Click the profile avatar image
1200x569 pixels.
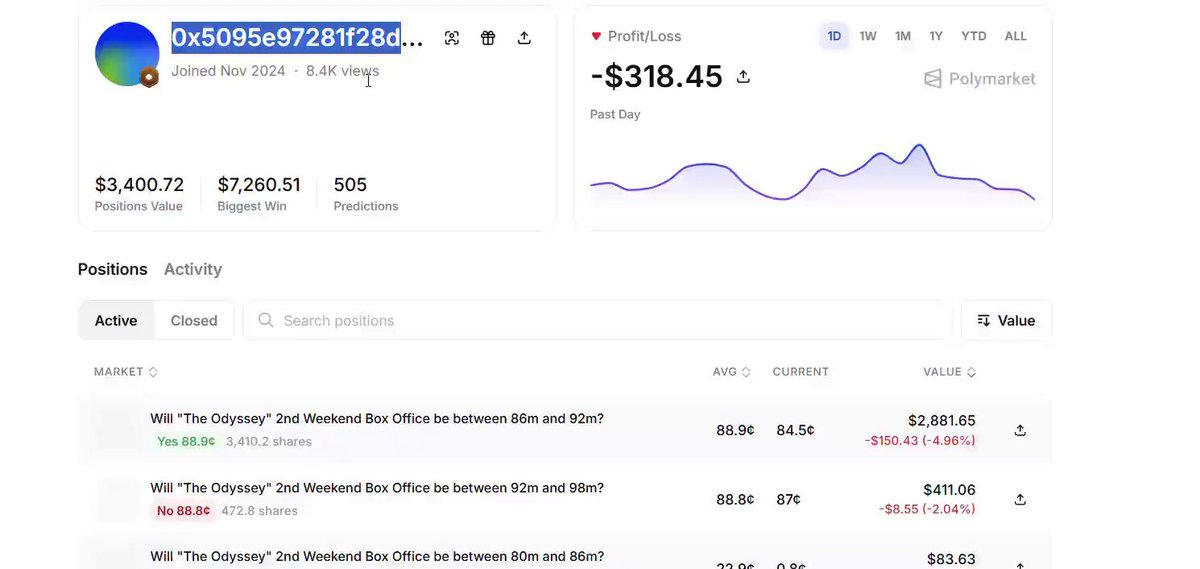click(x=127, y=54)
